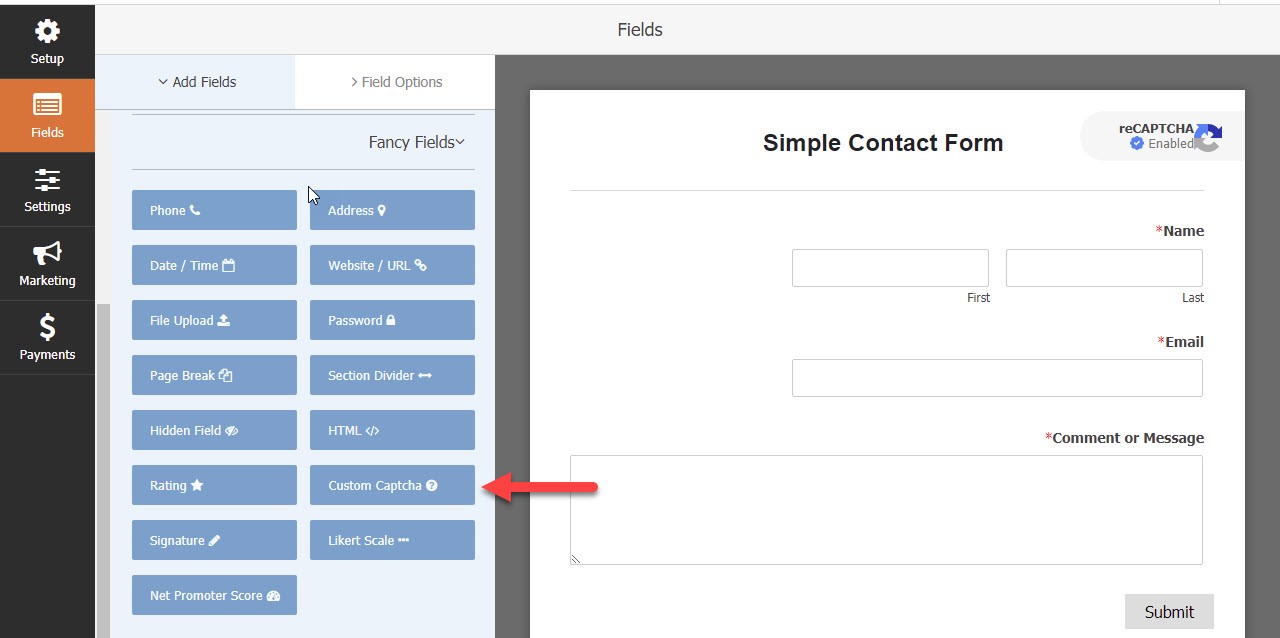1280x638 pixels.
Task: Add the Rating star field
Action: [x=214, y=485]
